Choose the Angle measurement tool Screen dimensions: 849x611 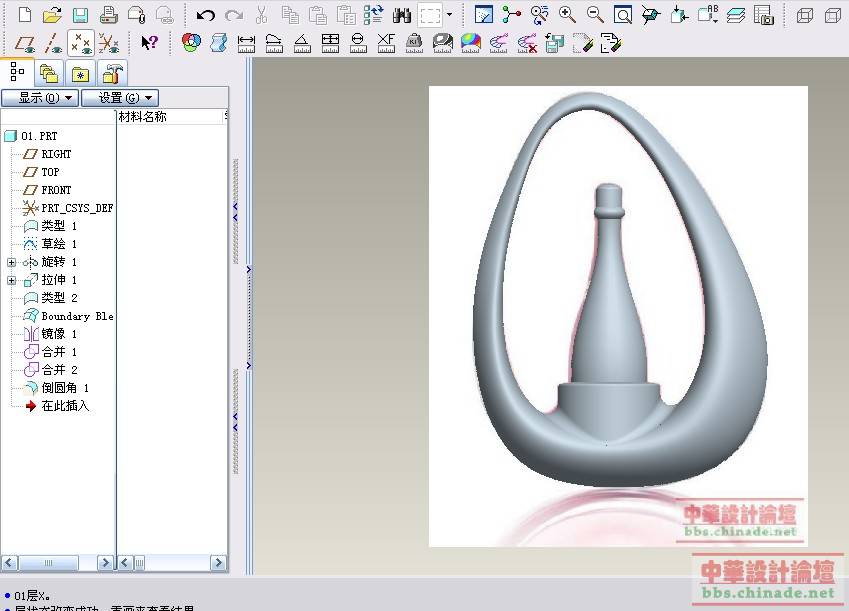pyautogui.click(x=302, y=43)
